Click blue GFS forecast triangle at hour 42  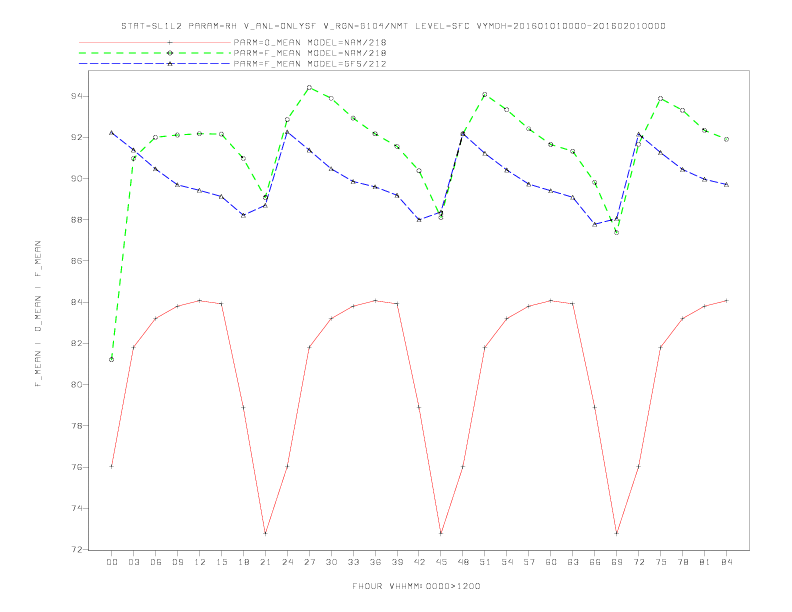coord(419,220)
